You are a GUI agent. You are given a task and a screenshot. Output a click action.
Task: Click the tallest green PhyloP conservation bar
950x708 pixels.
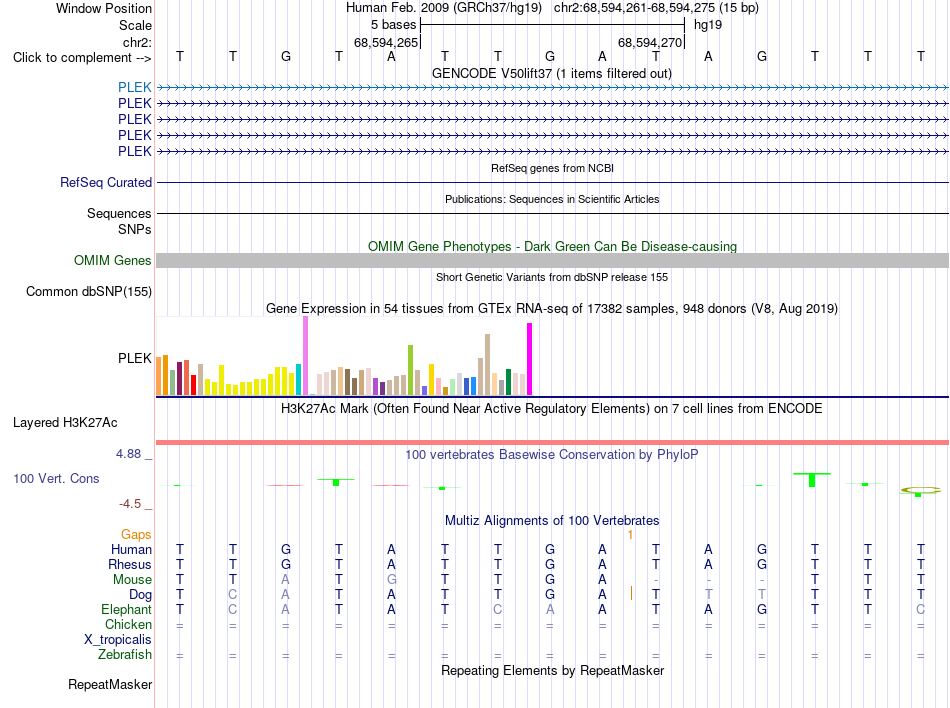tap(812, 480)
